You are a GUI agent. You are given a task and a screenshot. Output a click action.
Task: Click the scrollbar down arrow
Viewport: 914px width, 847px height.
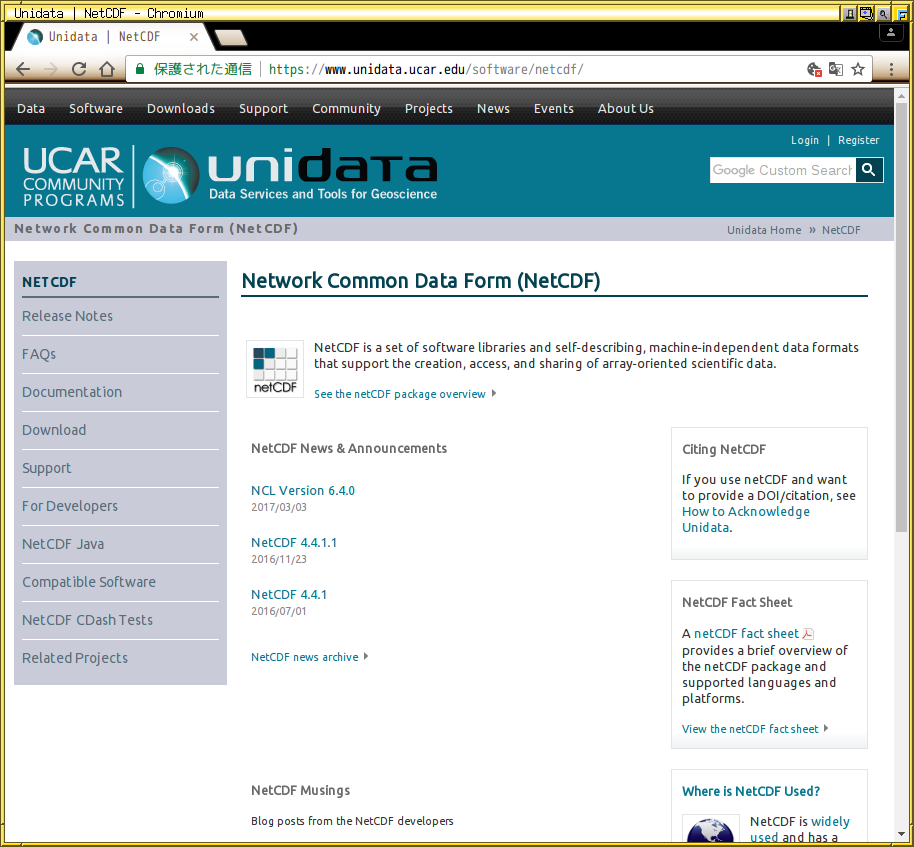point(901,834)
